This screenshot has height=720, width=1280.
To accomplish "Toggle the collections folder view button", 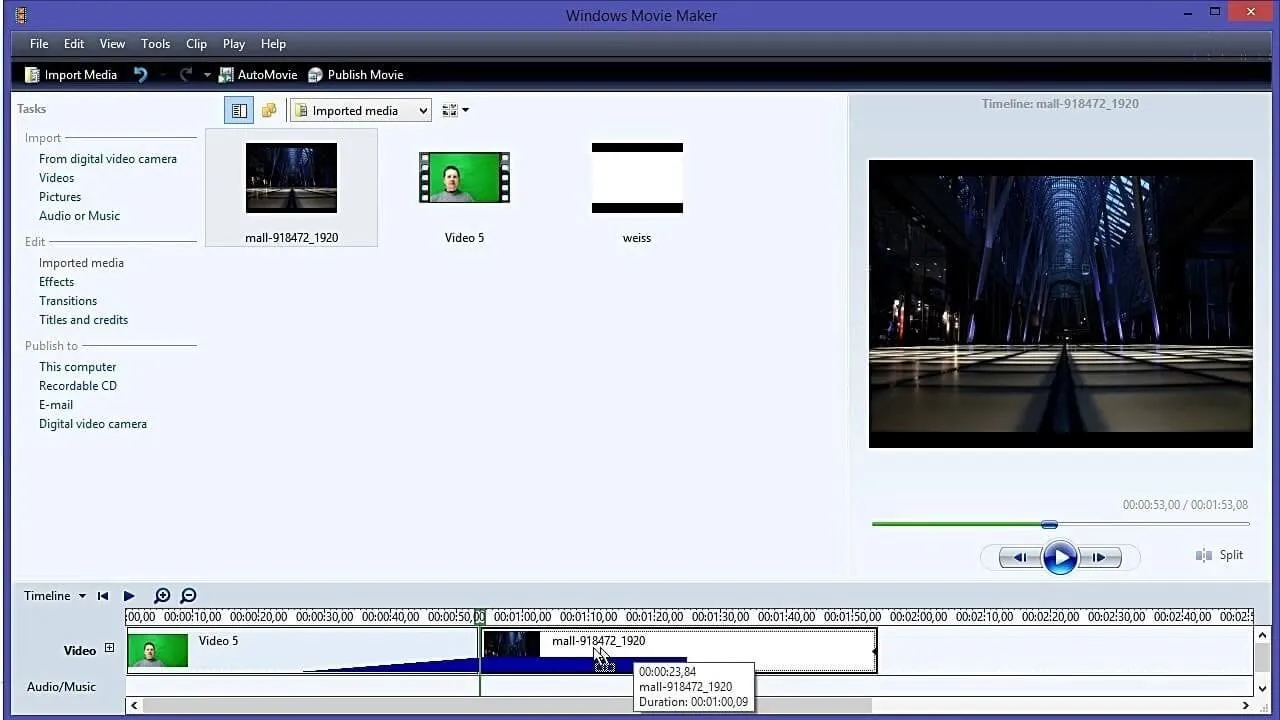I will point(268,111).
